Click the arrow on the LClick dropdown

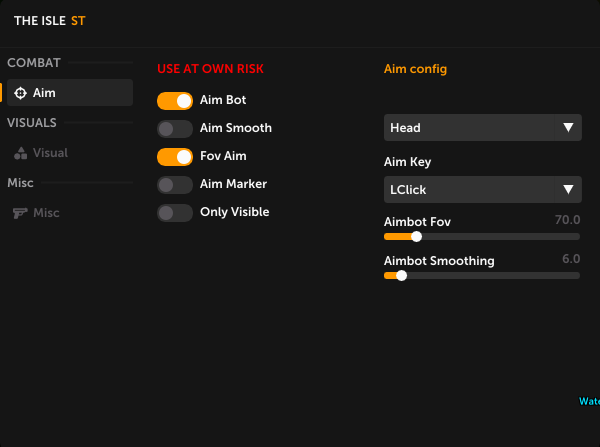pyautogui.click(x=568, y=189)
